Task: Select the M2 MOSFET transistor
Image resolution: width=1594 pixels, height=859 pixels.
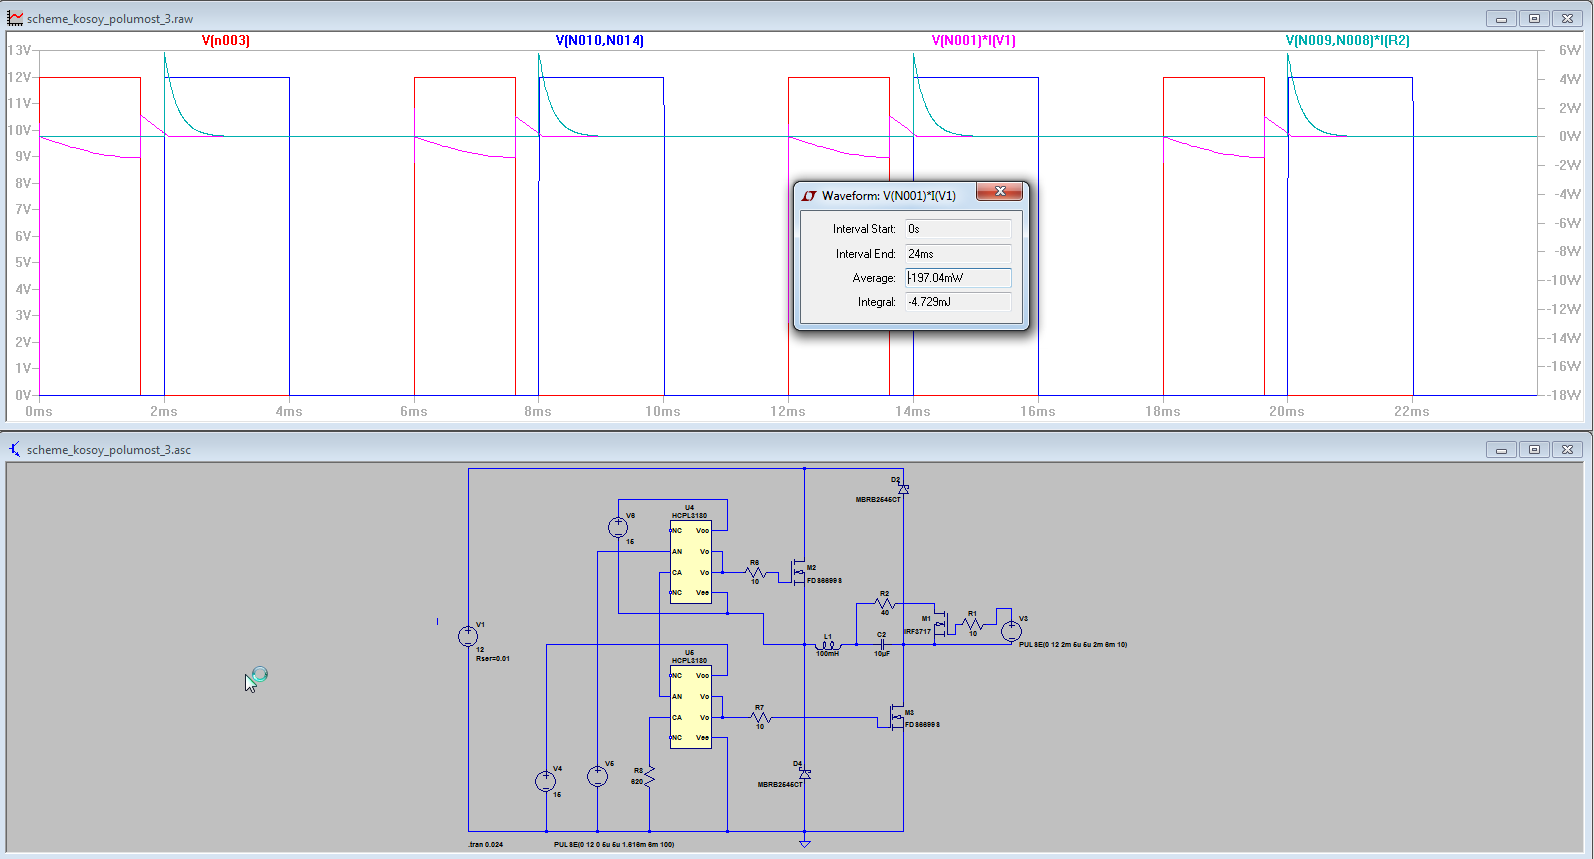Action: (x=797, y=572)
